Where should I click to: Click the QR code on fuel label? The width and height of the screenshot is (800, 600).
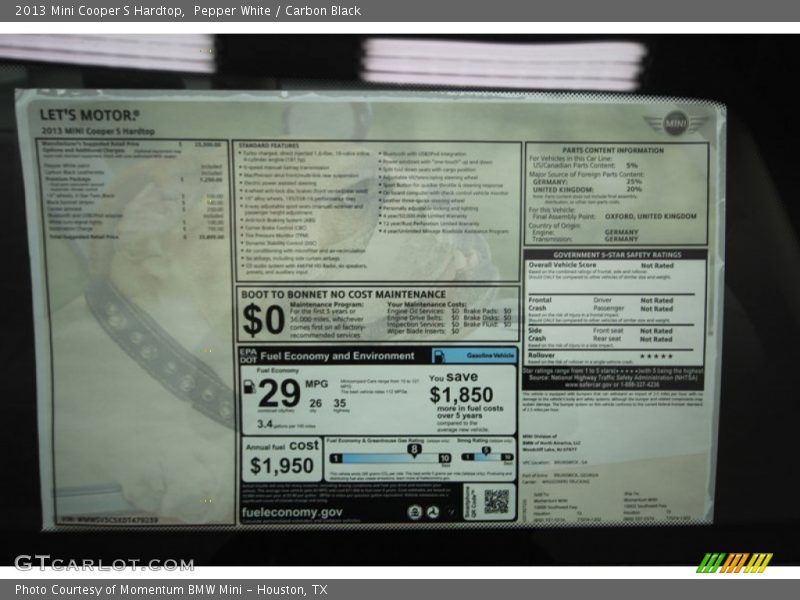click(x=496, y=502)
